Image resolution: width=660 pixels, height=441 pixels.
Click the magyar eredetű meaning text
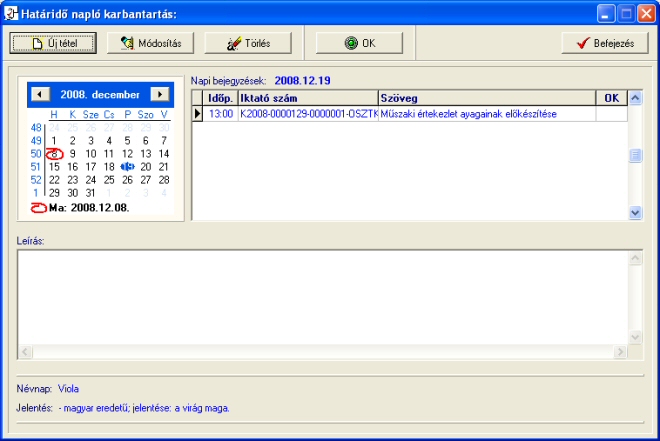click(x=146, y=408)
